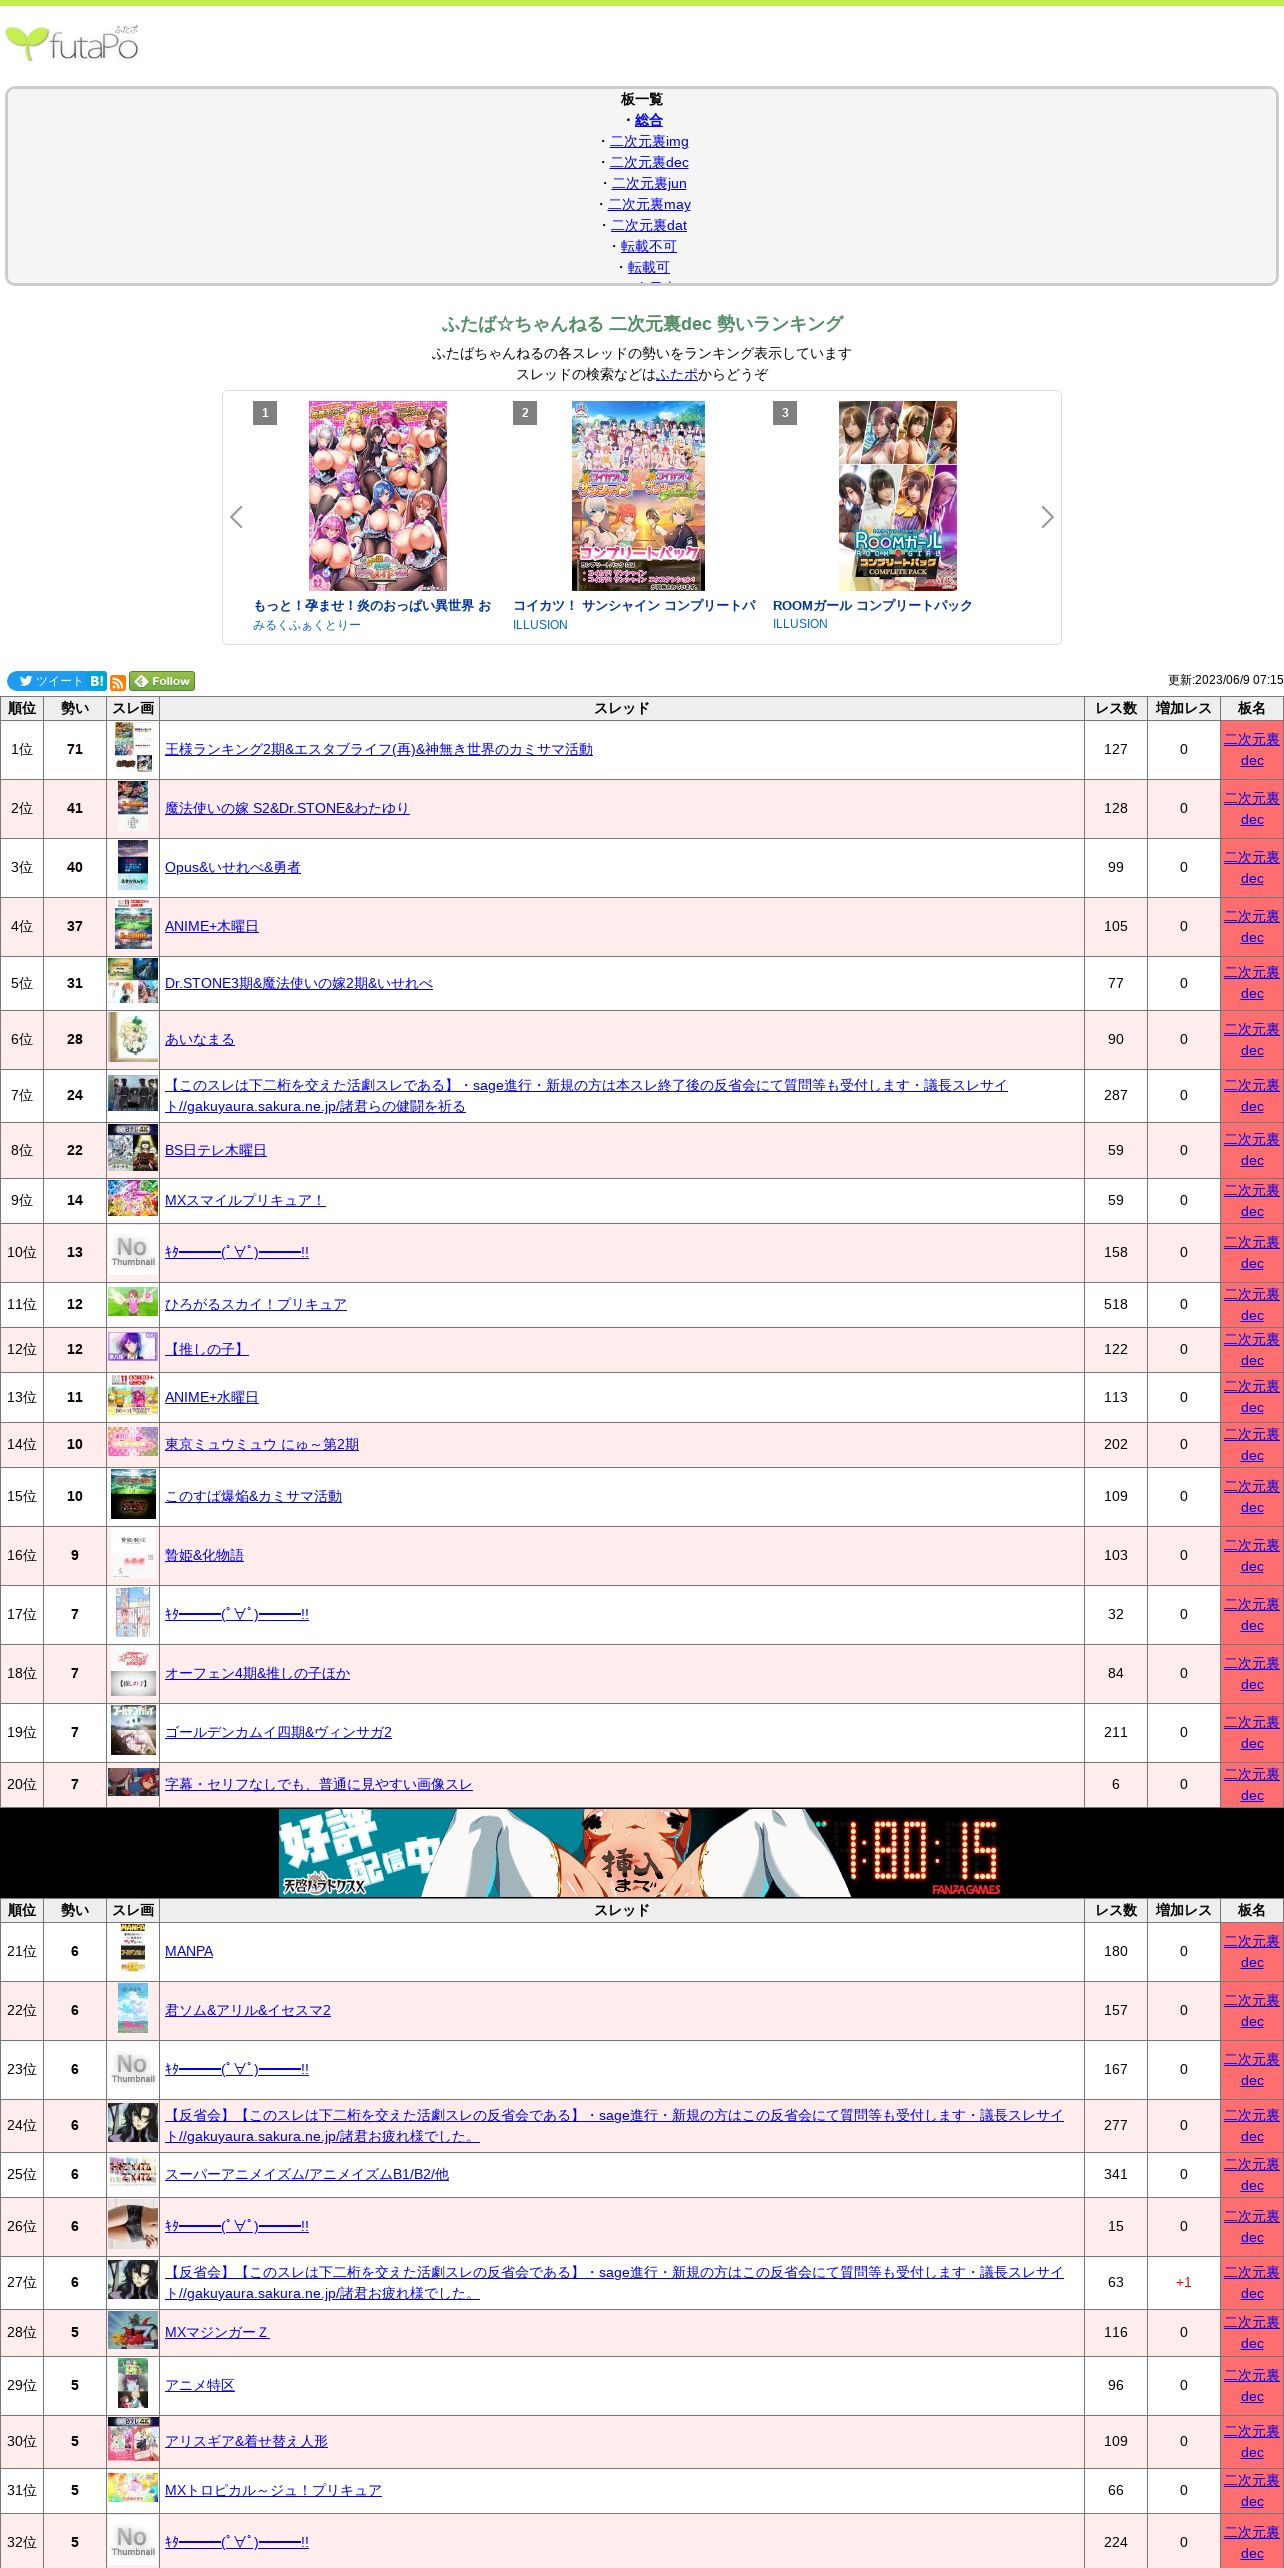Viewport: 1284px width, 2568px height.
Task: Open the コイカツ サンシャイン product image
Action: tap(638, 496)
